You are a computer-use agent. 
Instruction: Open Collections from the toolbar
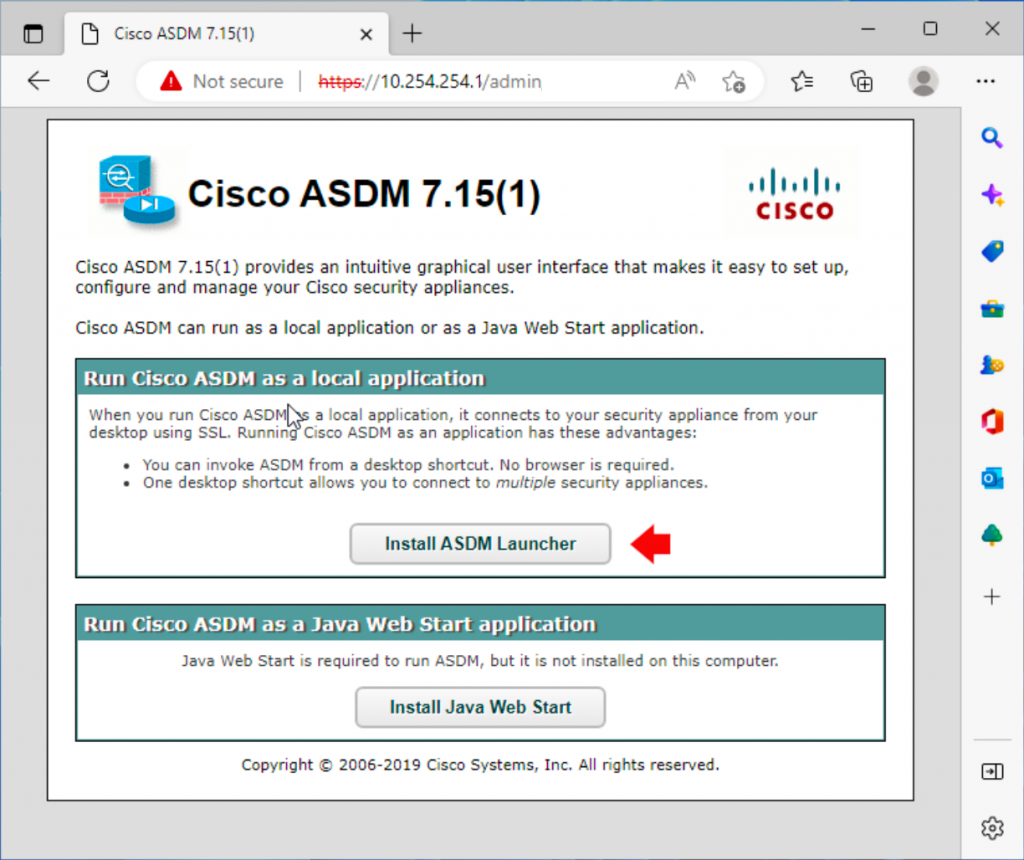point(861,81)
